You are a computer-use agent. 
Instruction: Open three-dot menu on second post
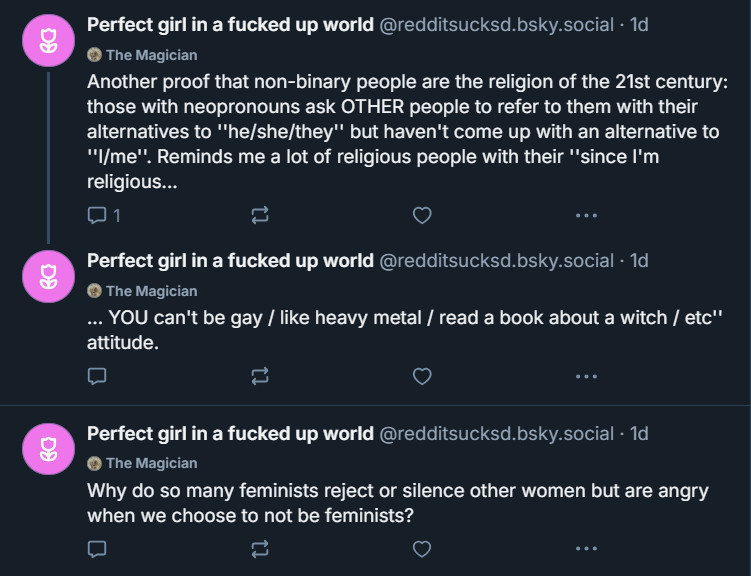586,376
